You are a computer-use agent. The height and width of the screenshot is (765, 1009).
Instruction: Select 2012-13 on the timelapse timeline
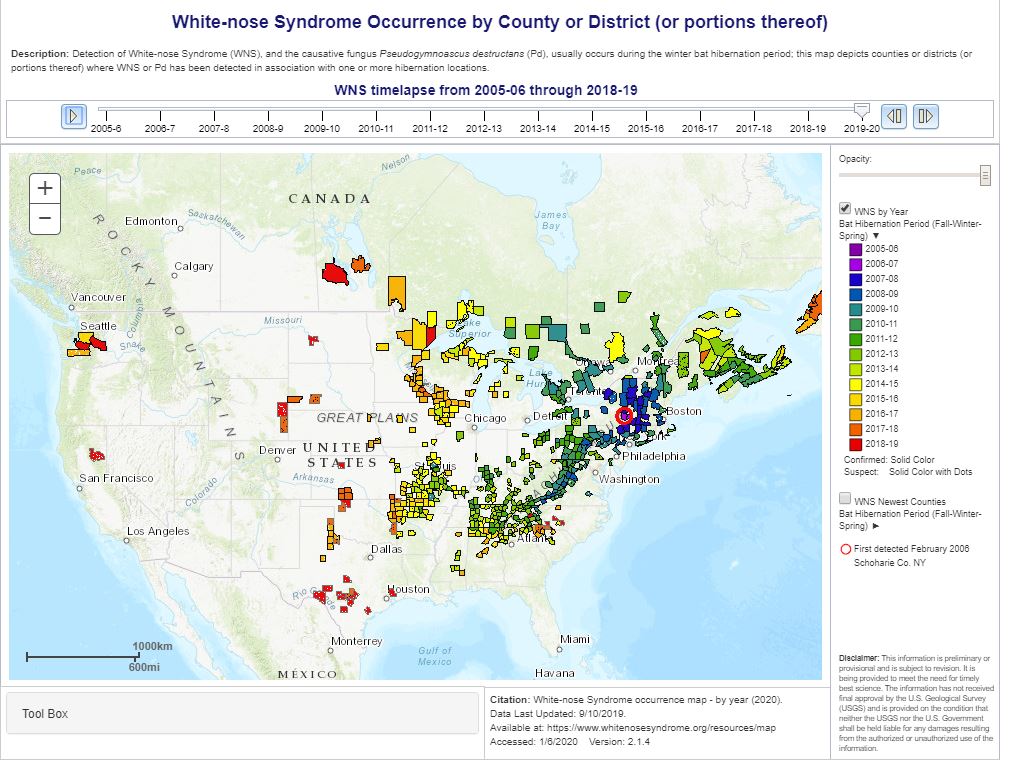(x=484, y=128)
